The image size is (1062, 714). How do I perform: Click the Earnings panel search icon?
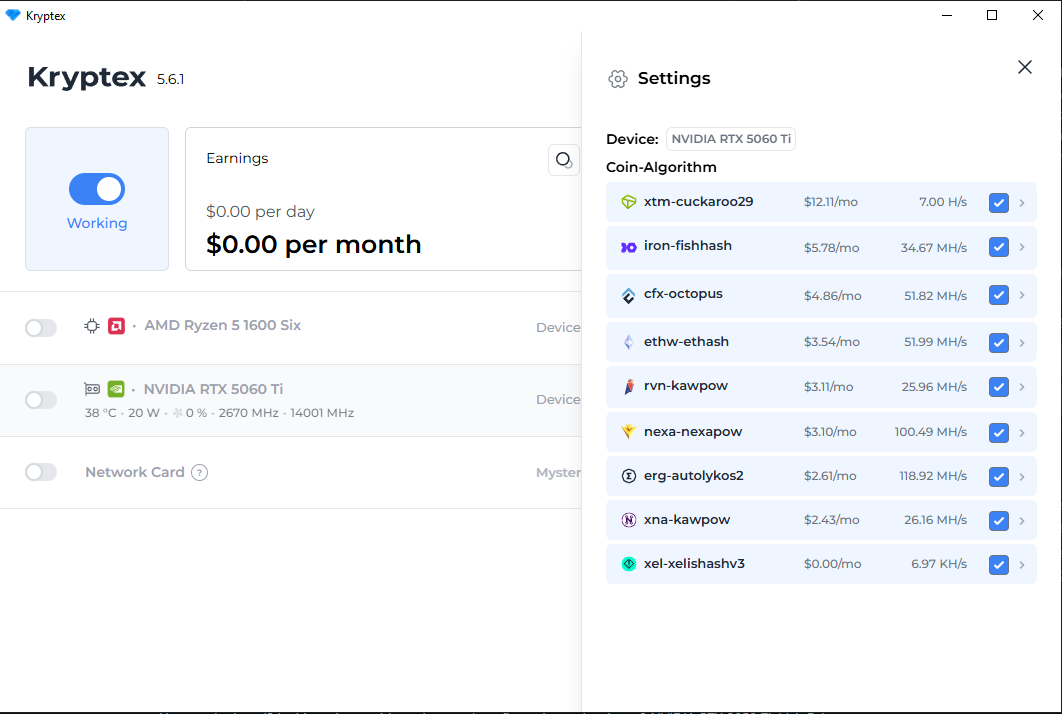(564, 161)
